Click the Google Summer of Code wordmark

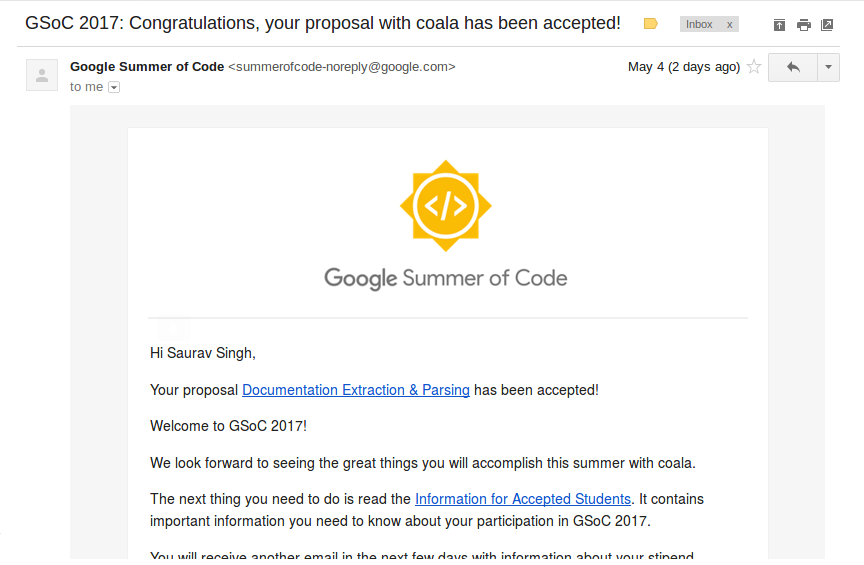(x=446, y=278)
